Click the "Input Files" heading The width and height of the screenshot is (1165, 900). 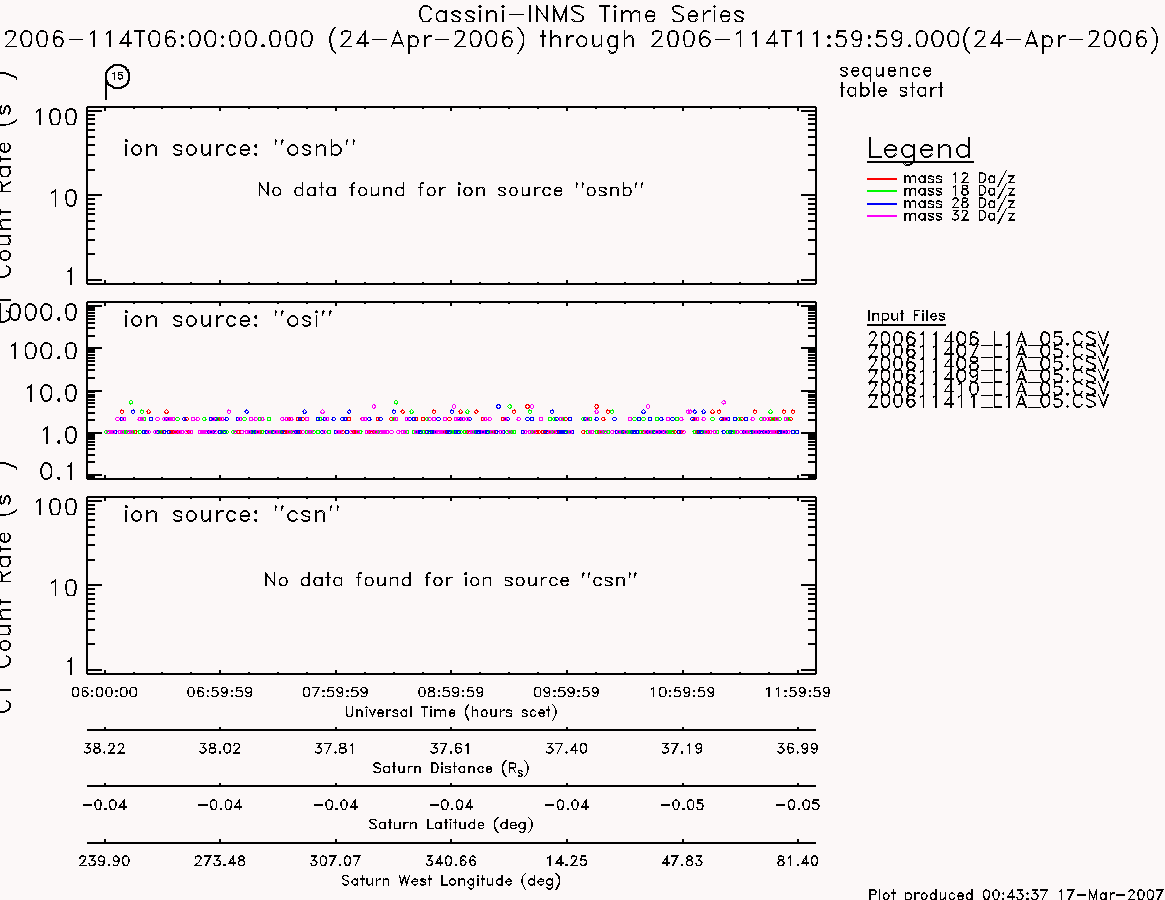coord(906,316)
